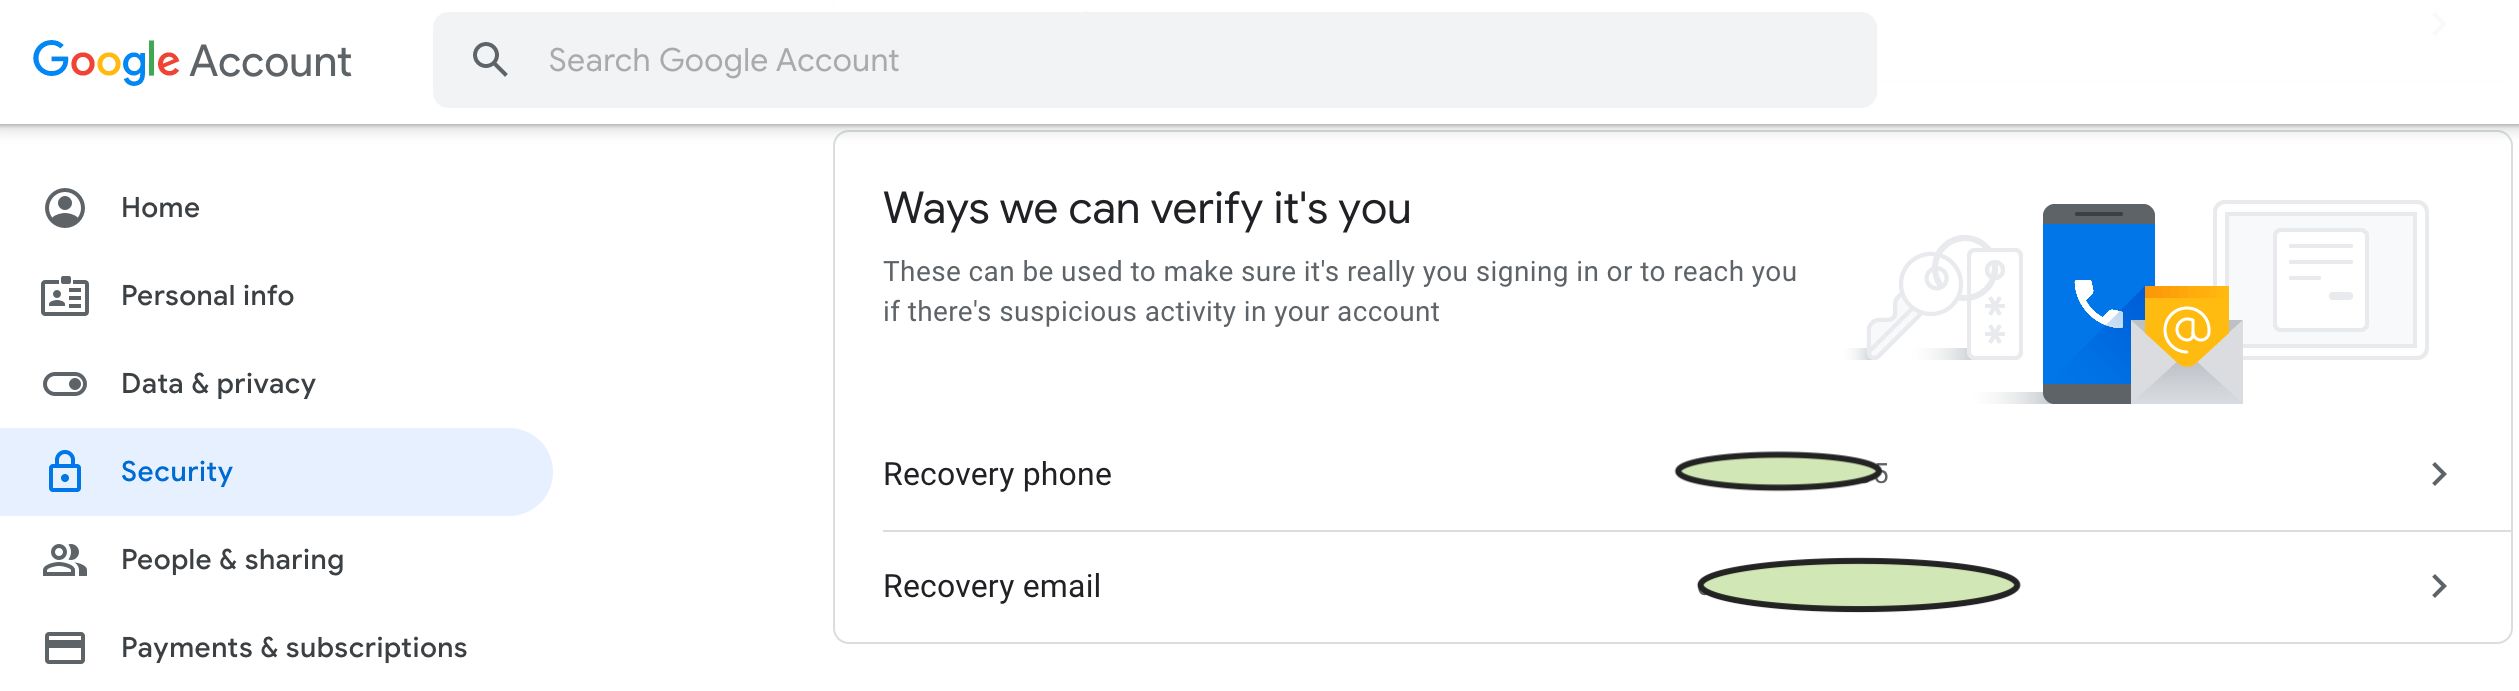Click the phone illustration graphic
Screen dimensions: 2519x691
2100,300
